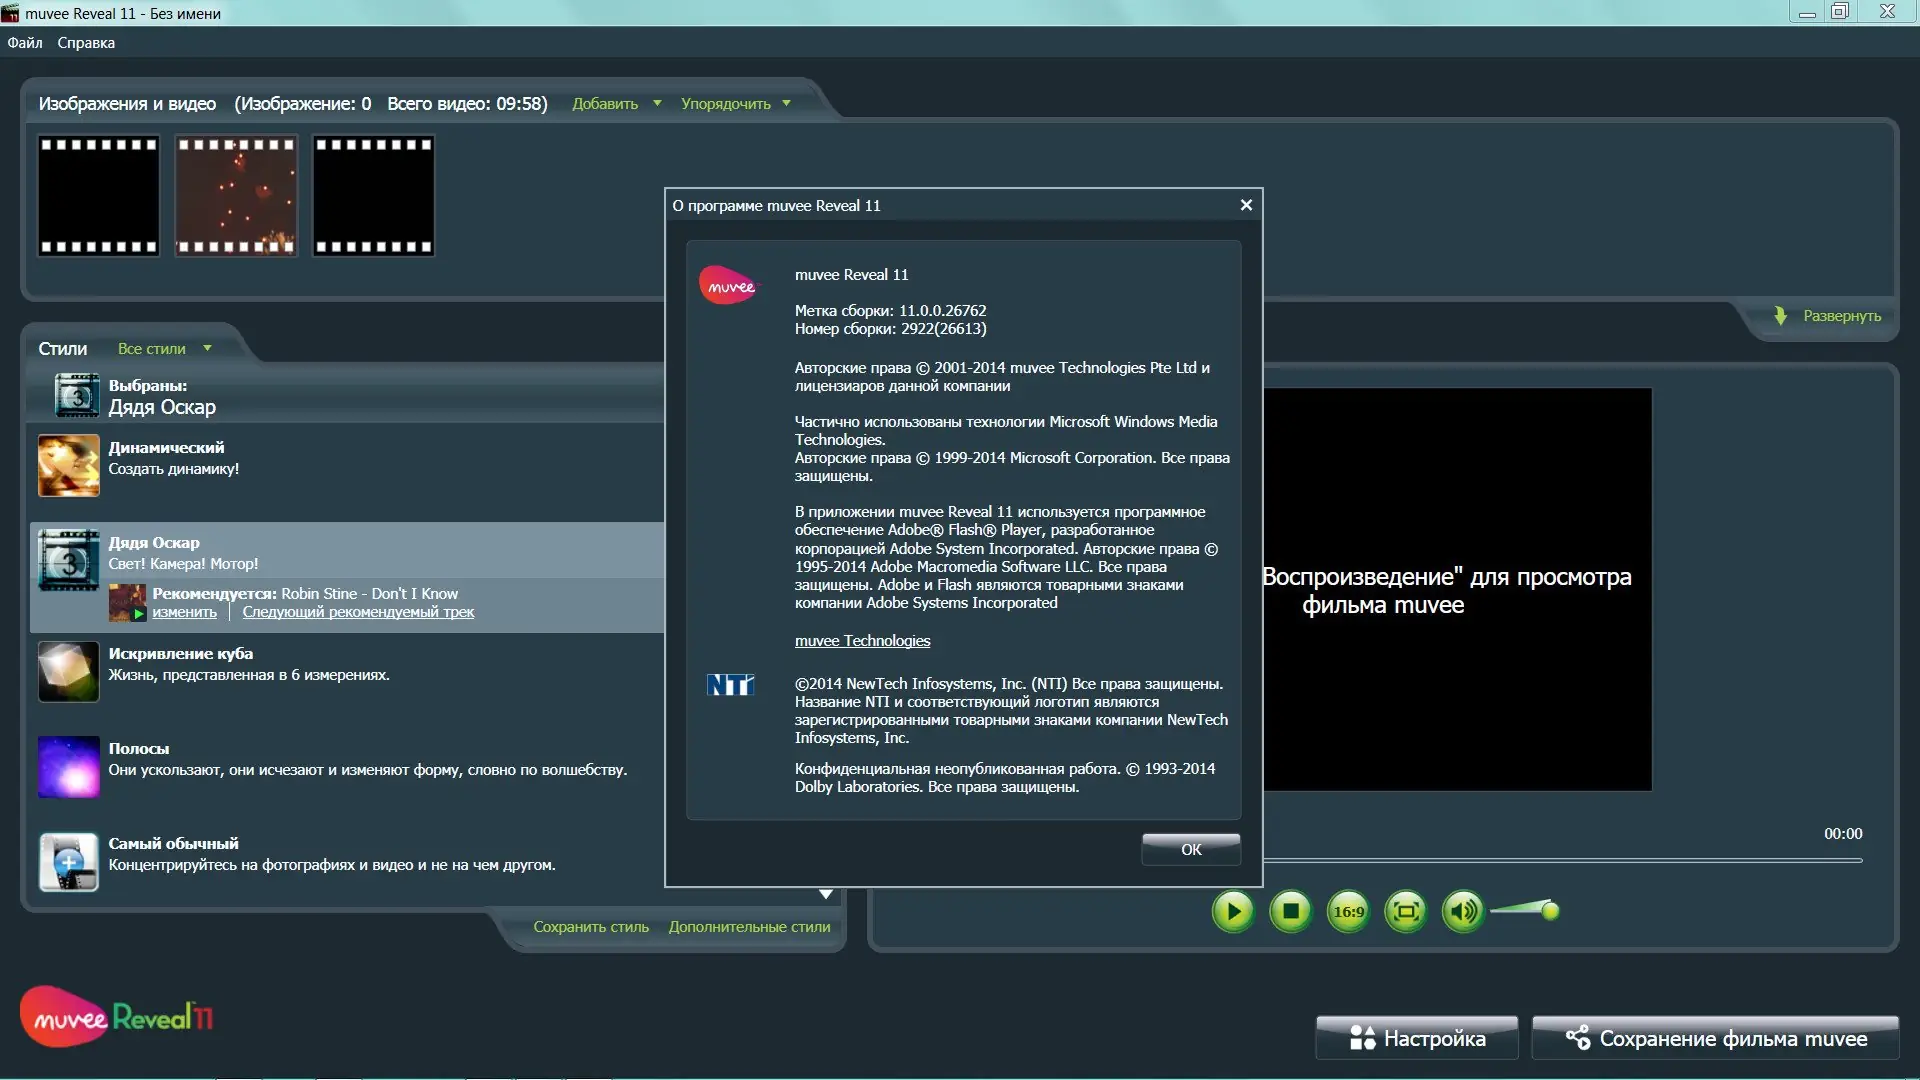The height and width of the screenshot is (1080, 1920).
Task: Switch to full screen preview mode
Action: click(x=1406, y=911)
